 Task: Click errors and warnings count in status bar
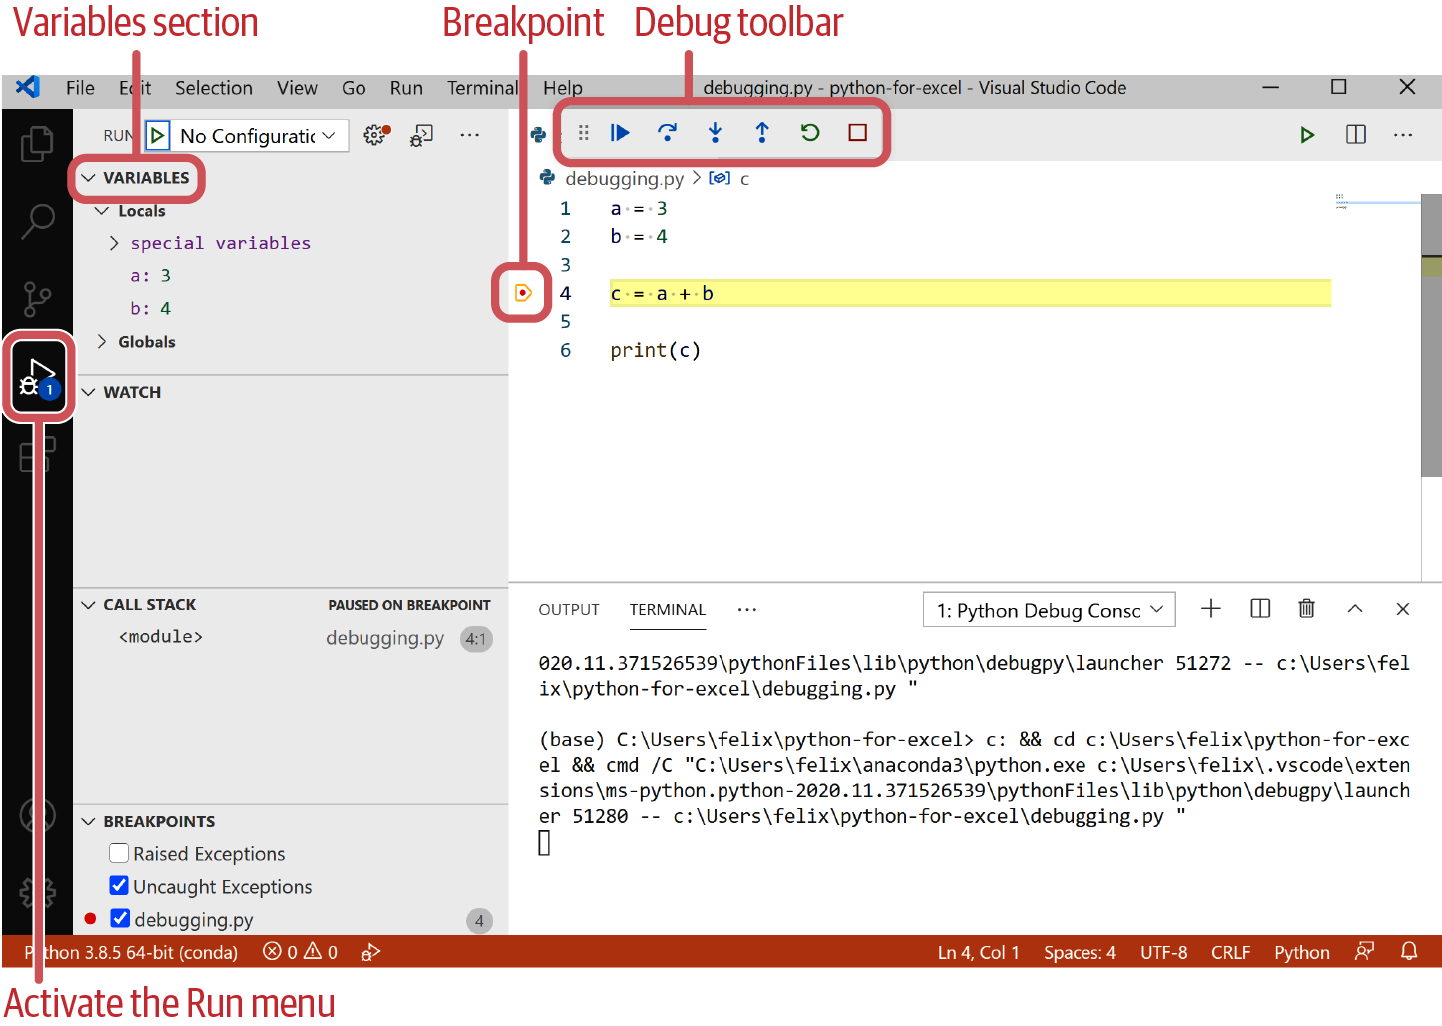point(300,952)
